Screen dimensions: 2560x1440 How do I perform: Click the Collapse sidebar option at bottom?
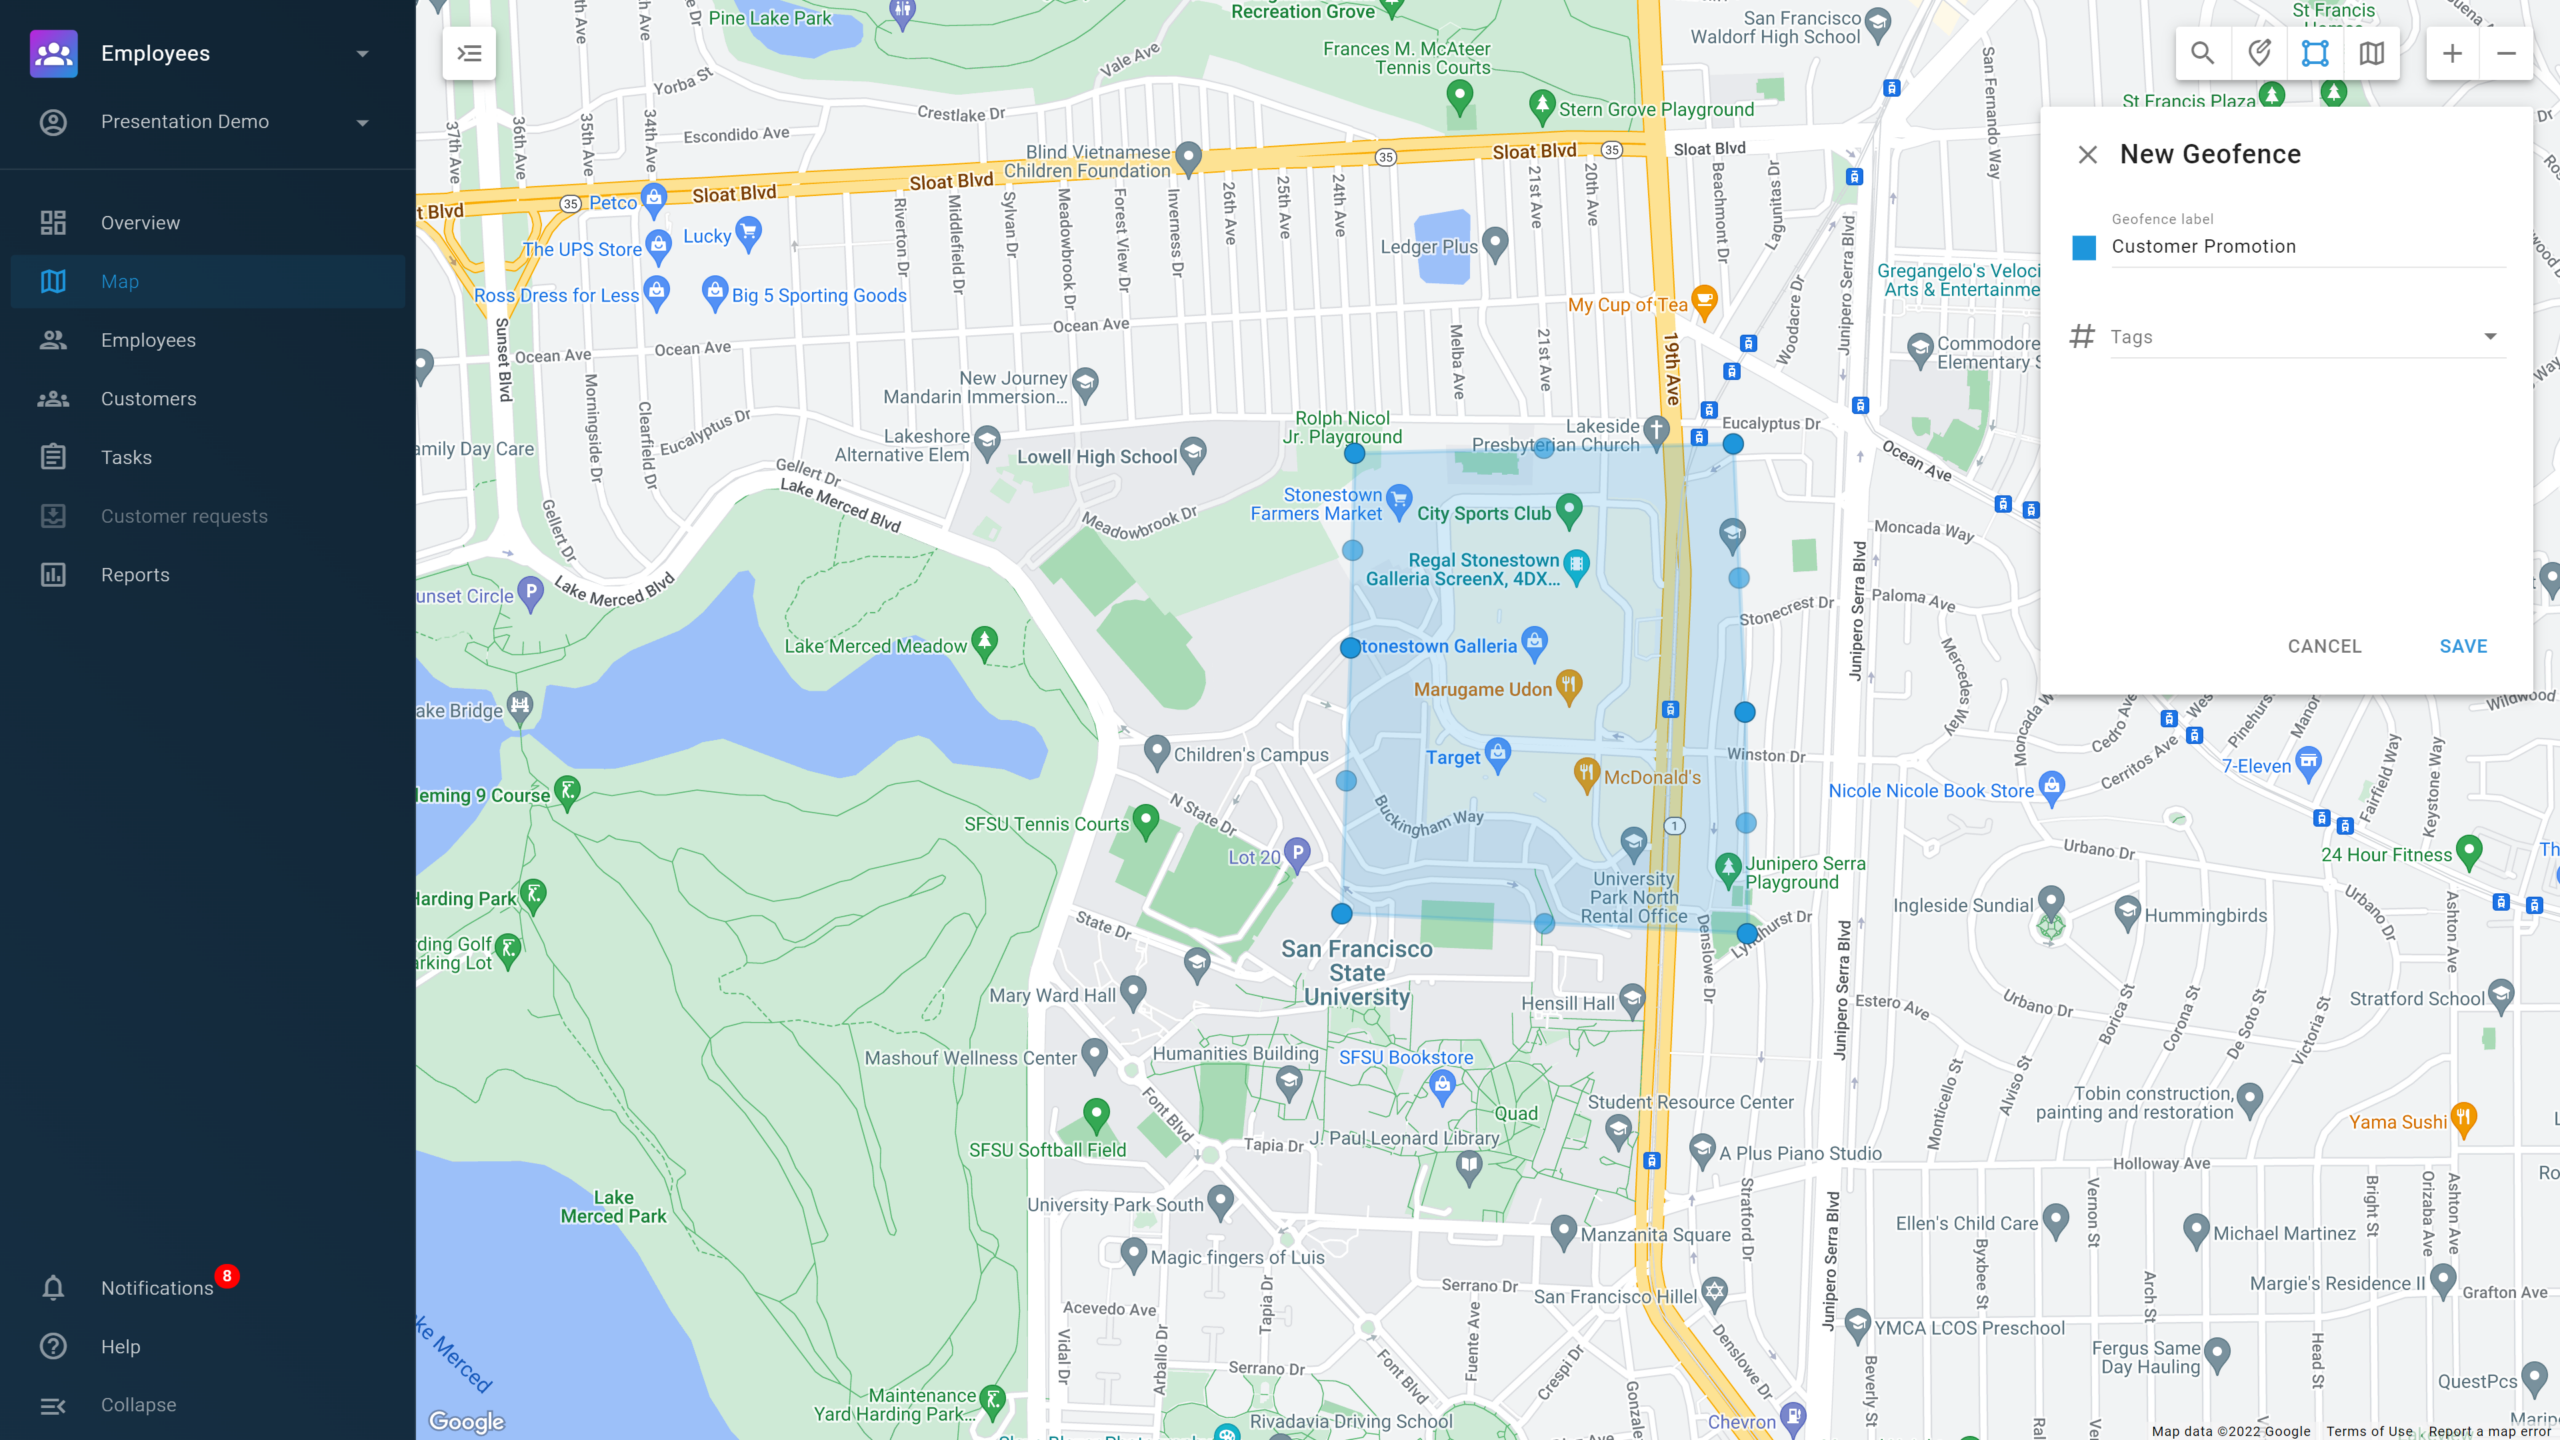137,1403
